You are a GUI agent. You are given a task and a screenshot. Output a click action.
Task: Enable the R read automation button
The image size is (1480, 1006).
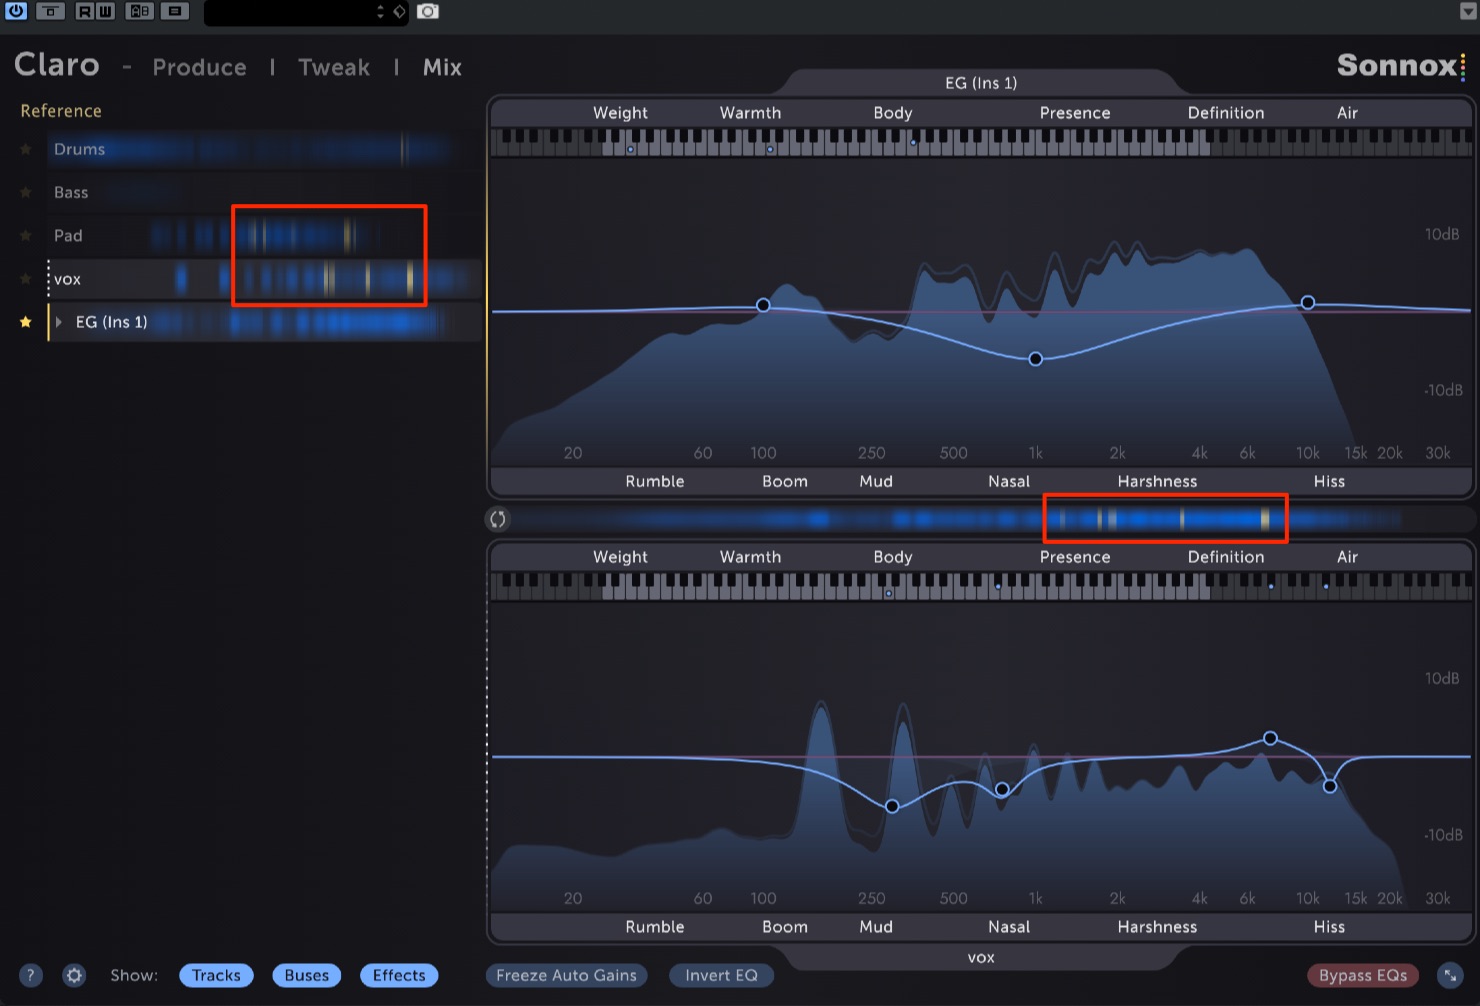pos(85,11)
